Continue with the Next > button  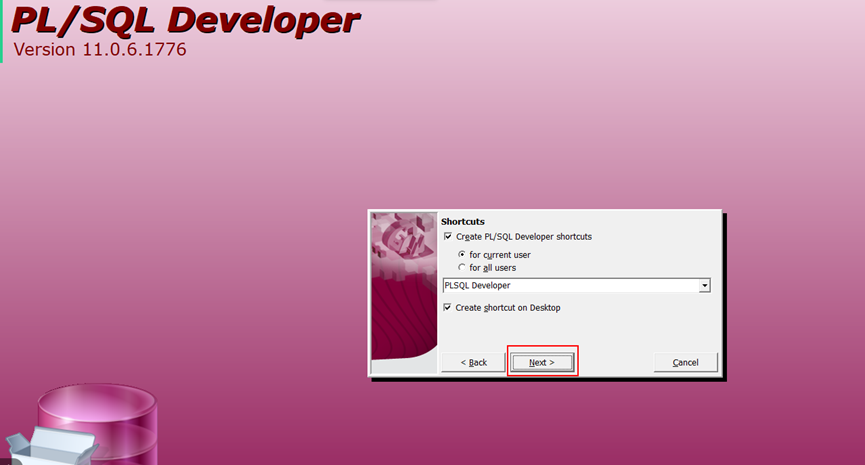542,362
